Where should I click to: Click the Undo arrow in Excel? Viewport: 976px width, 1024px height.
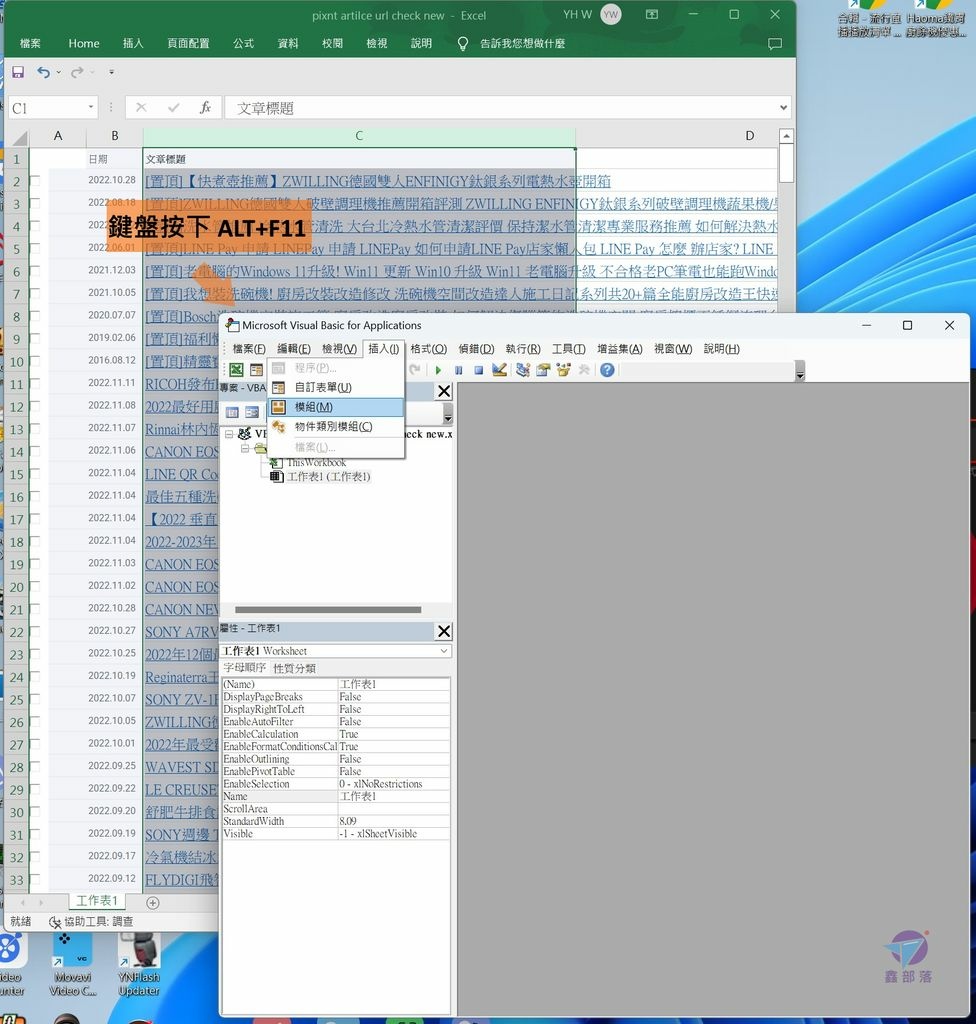coord(43,72)
